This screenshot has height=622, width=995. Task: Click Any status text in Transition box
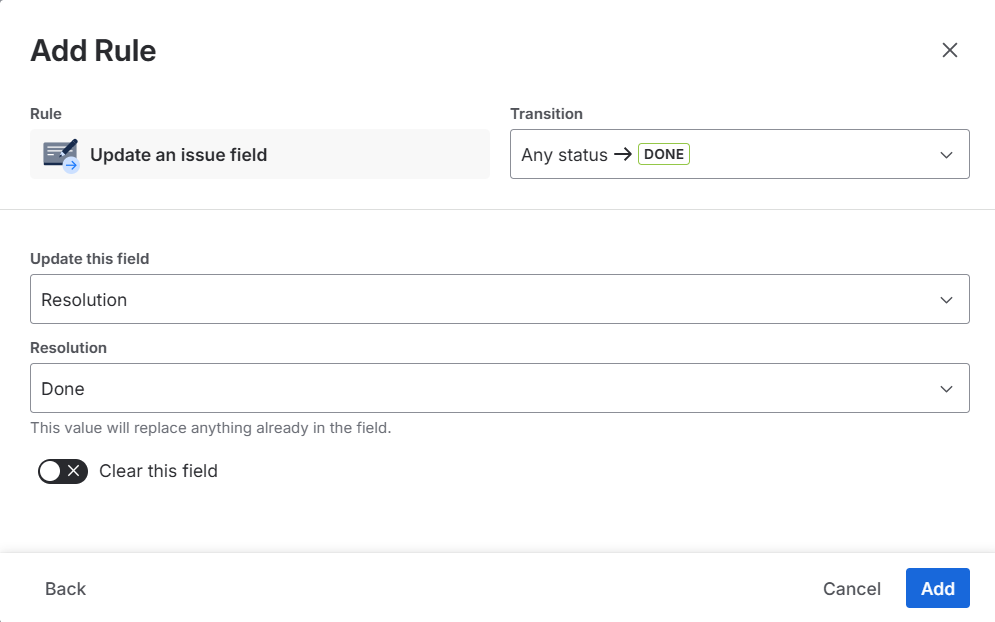(x=564, y=155)
